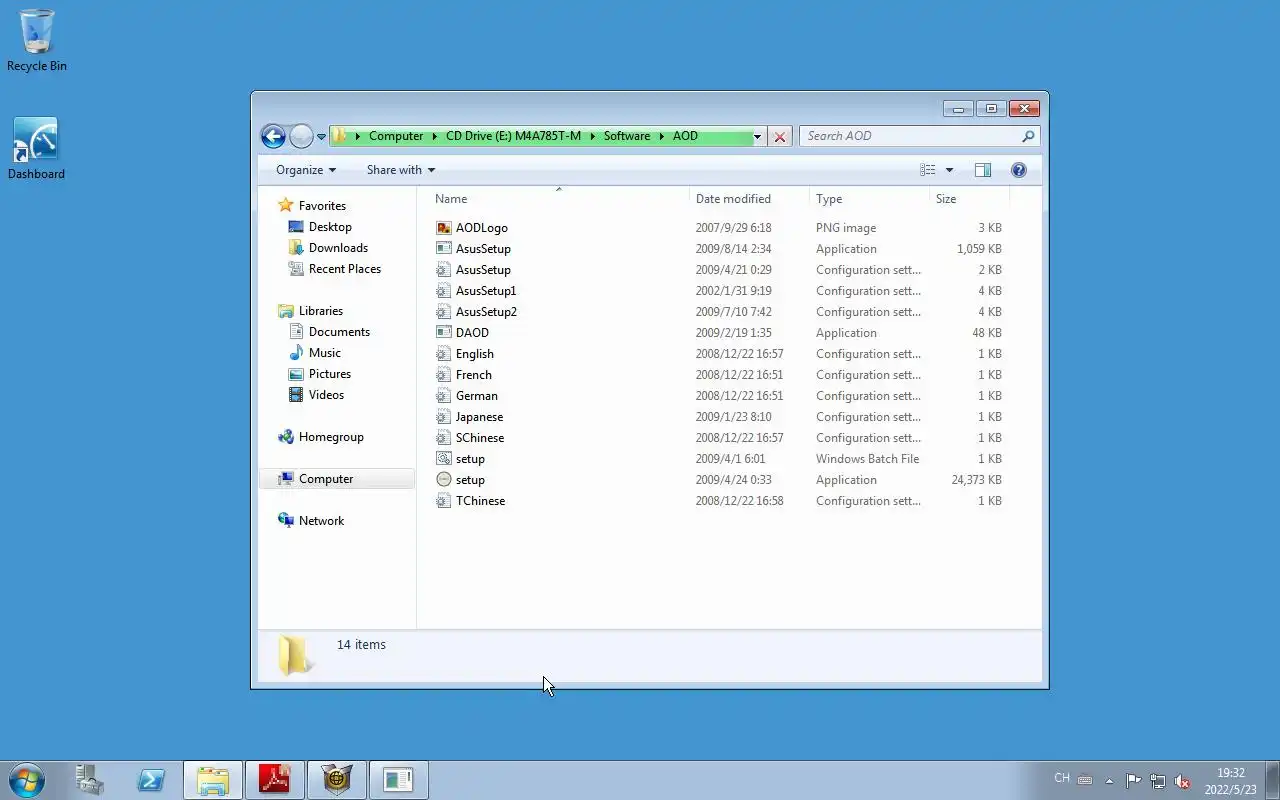1280x800 pixels.
Task: Open Recycle Bin on desktop
Action: pyautogui.click(x=37, y=41)
